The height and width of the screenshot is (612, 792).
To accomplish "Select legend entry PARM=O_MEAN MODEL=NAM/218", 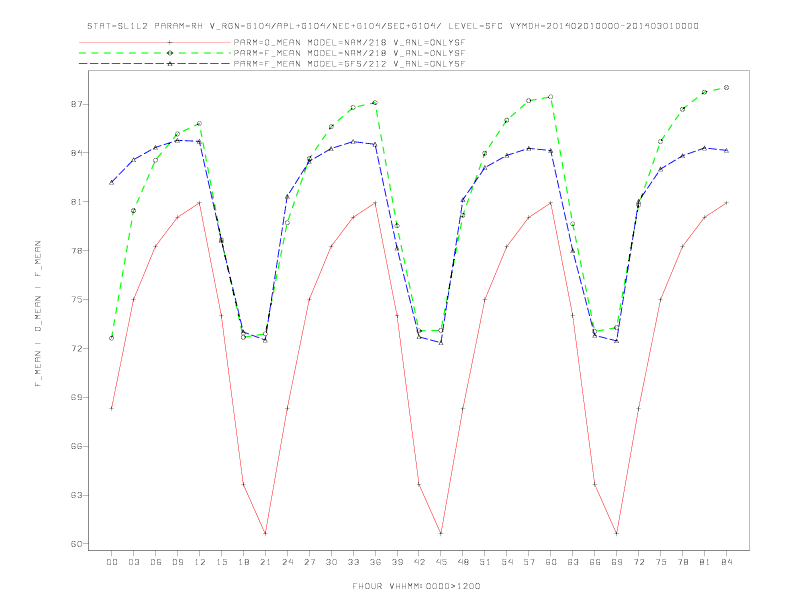I will point(349,42).
